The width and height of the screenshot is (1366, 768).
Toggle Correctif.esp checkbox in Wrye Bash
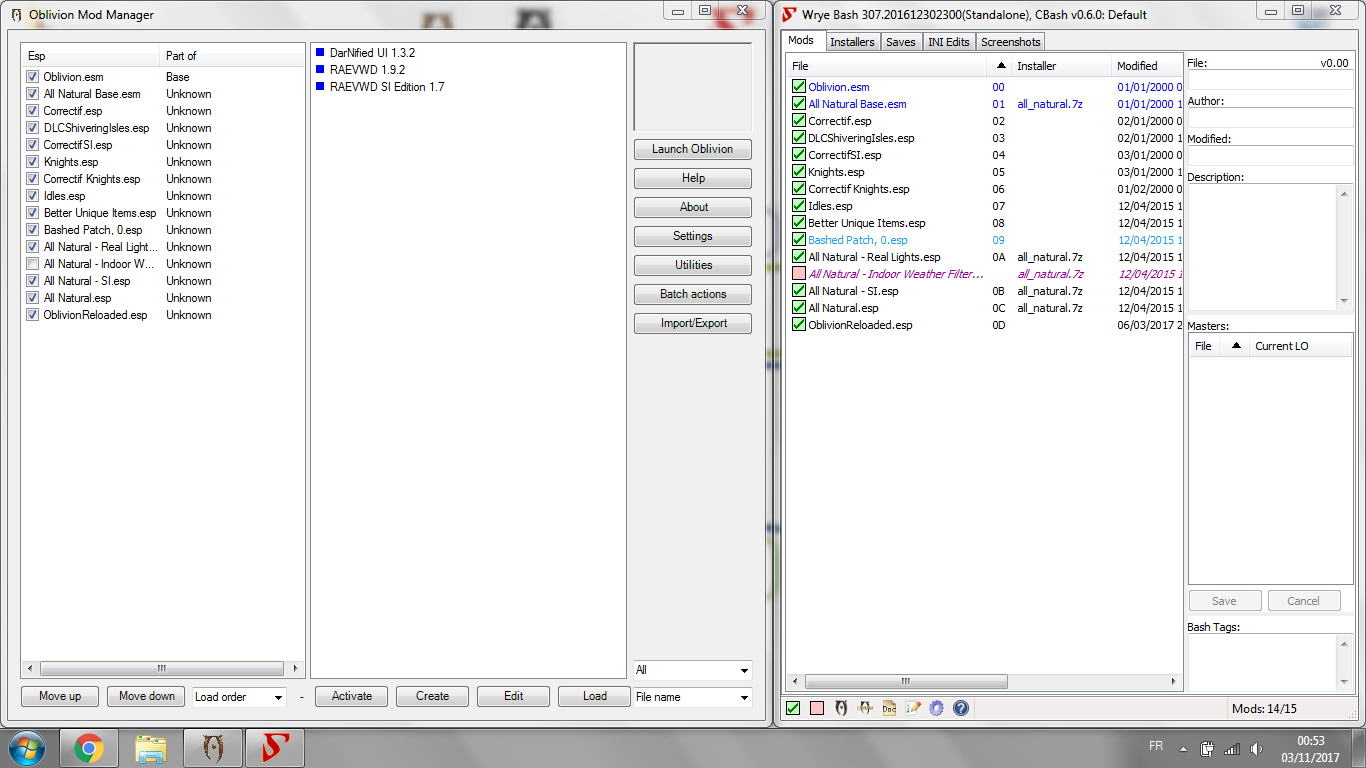tap(798, 121)
